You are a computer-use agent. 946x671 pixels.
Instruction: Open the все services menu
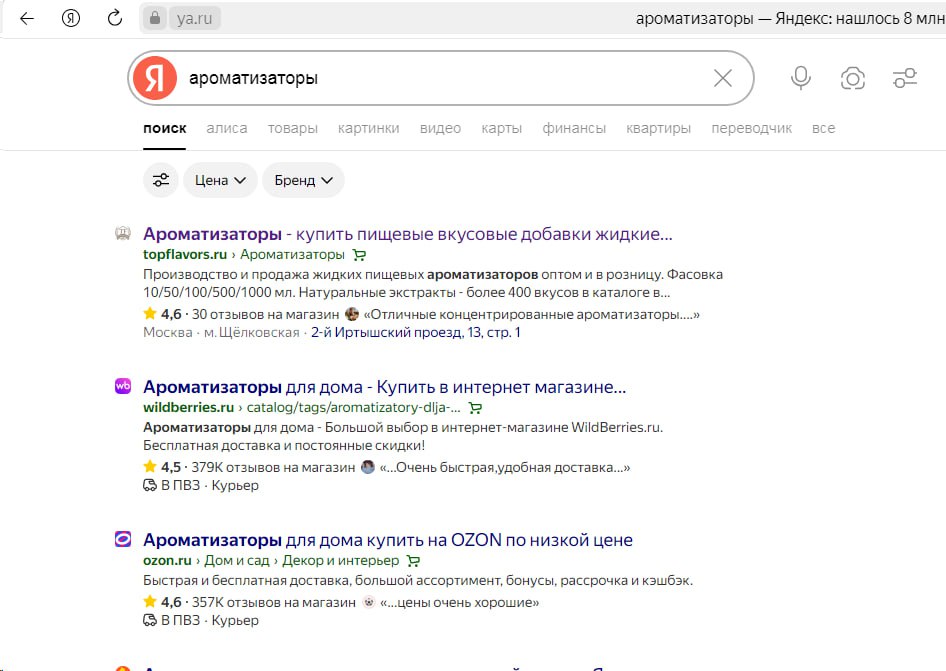click(x=823, y=128)
